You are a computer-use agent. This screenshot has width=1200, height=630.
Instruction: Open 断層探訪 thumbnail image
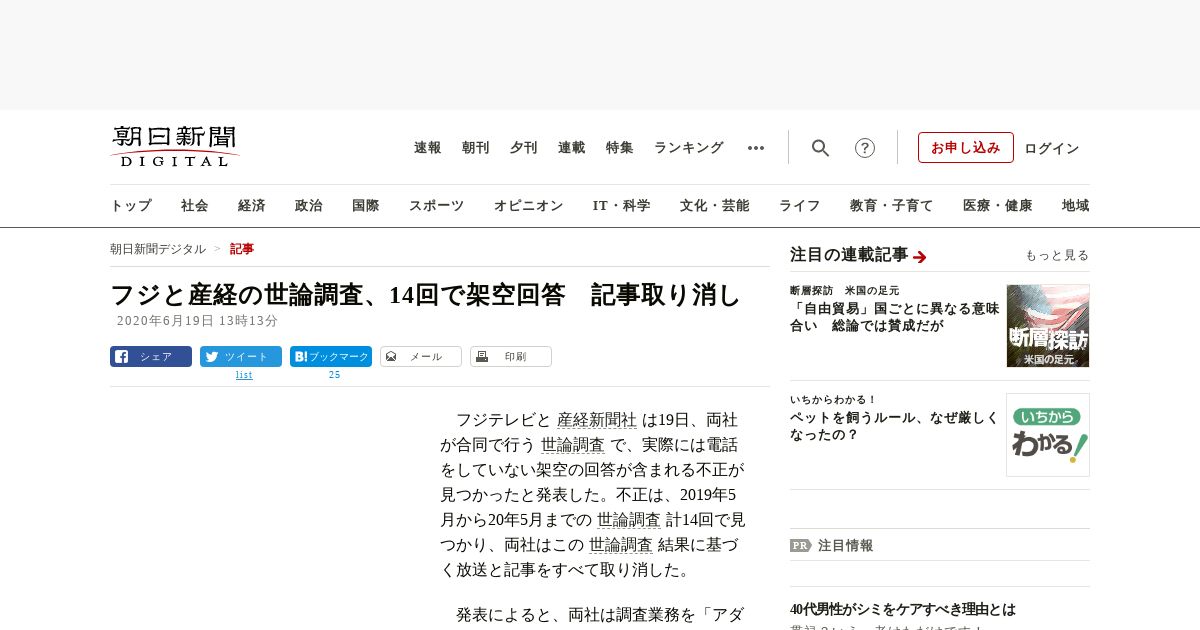click(x=1048, y=326)
